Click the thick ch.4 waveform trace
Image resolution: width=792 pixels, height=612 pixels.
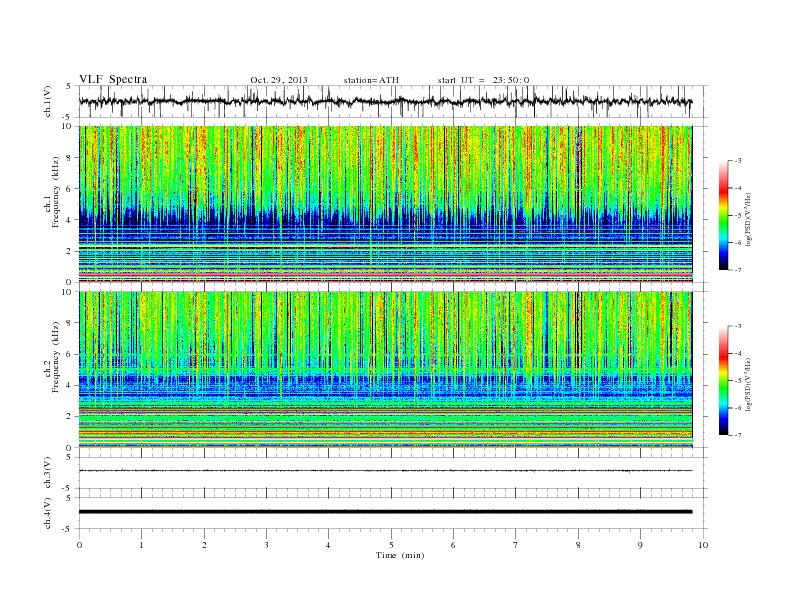click(385, 512)
